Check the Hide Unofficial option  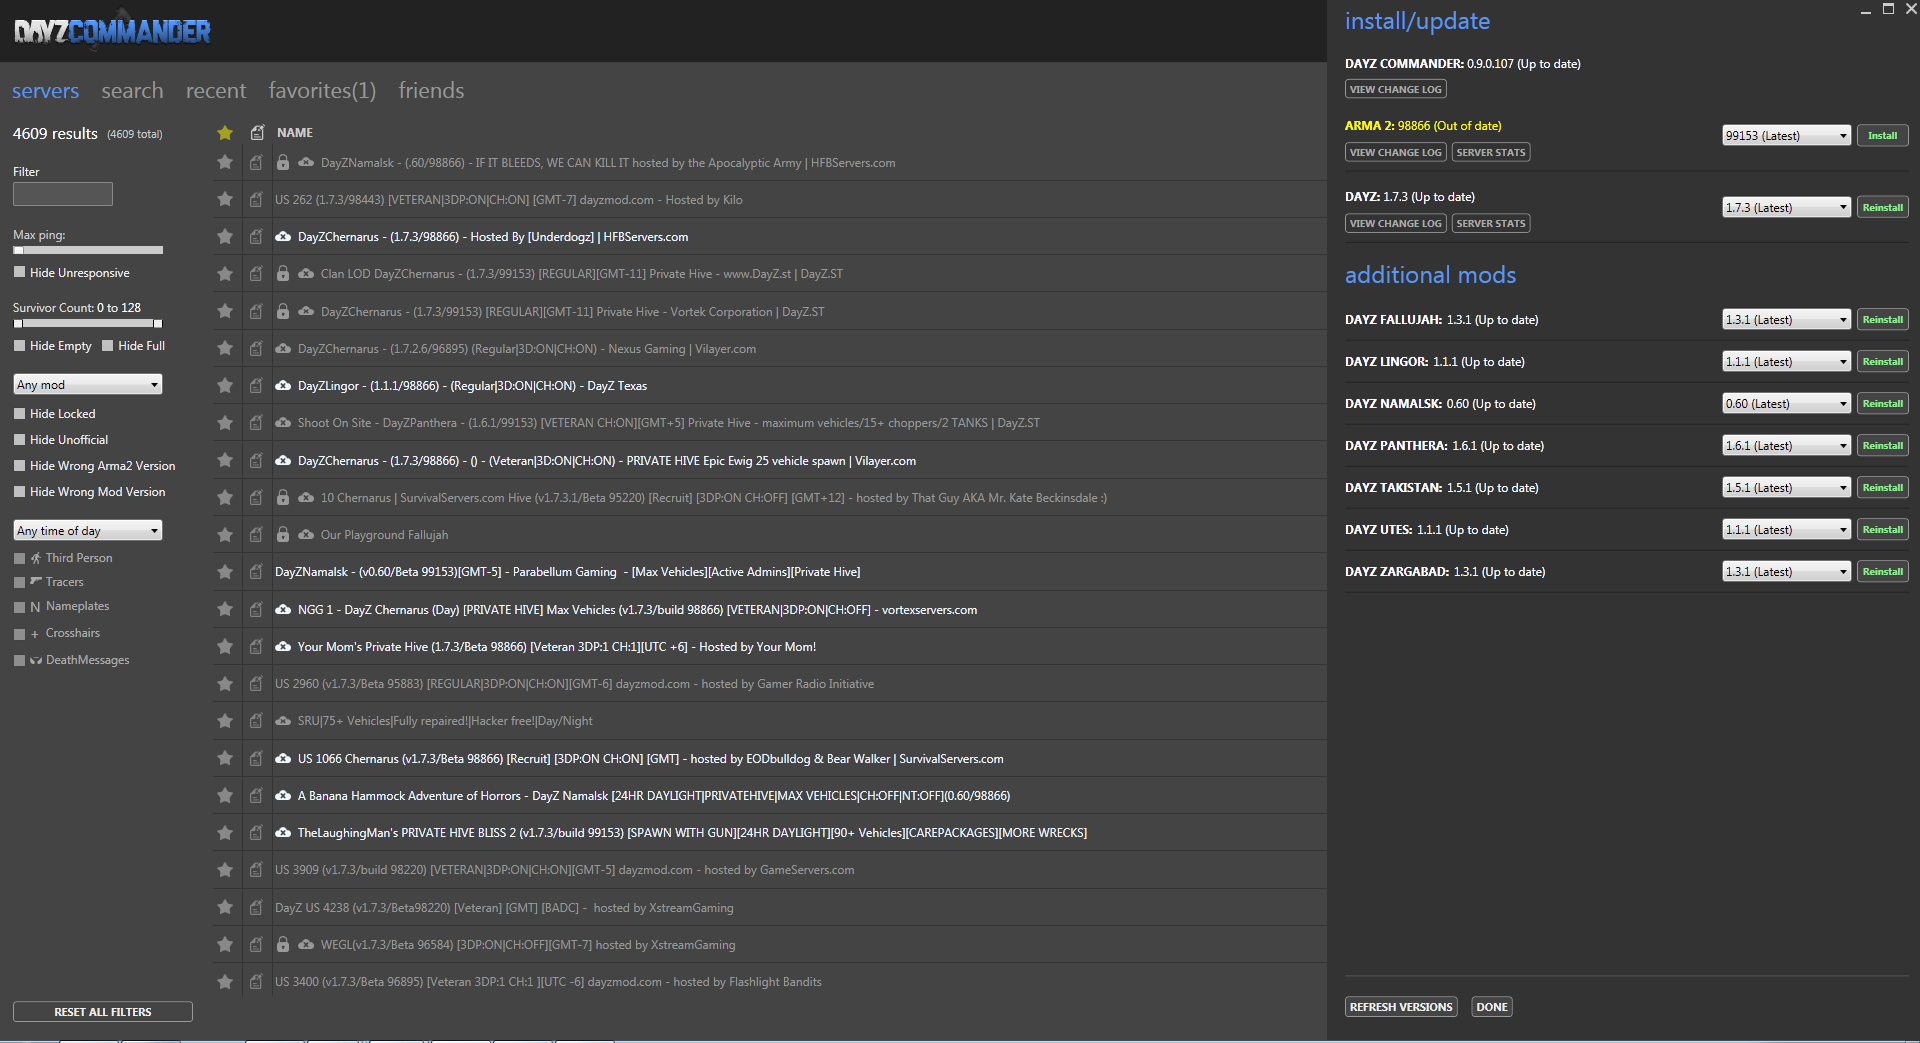point(19,439)
